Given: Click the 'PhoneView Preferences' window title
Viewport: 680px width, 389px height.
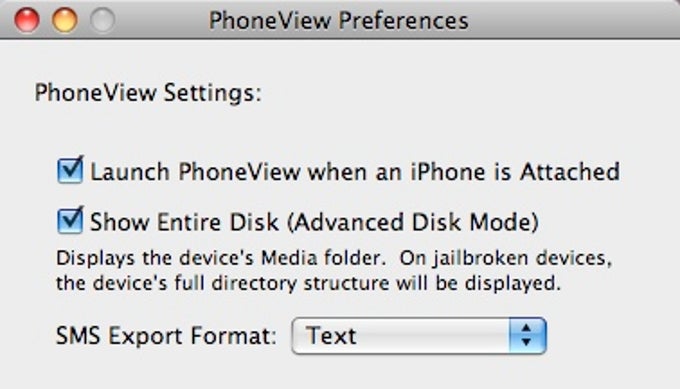Looking at the screenshot, I should 339,20.
